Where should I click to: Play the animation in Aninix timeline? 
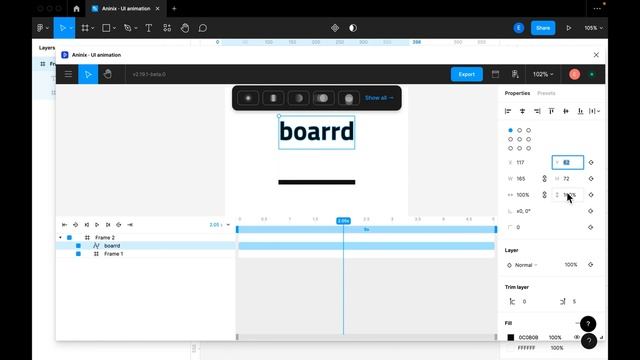pyautogui.click(x=97, y=225)
